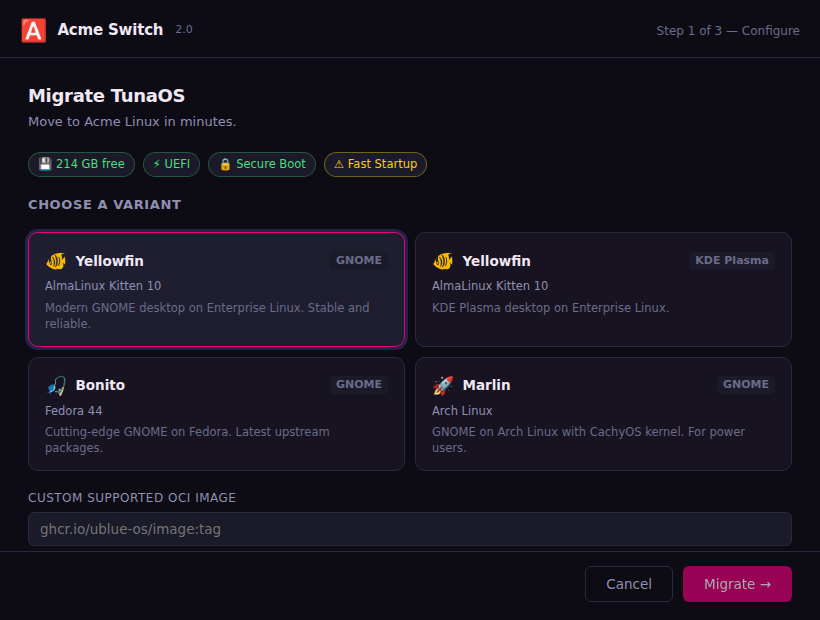820x620 pixels.
Task: Click the lightning bolt icon in UEFI badge
Action: (156, 164)
